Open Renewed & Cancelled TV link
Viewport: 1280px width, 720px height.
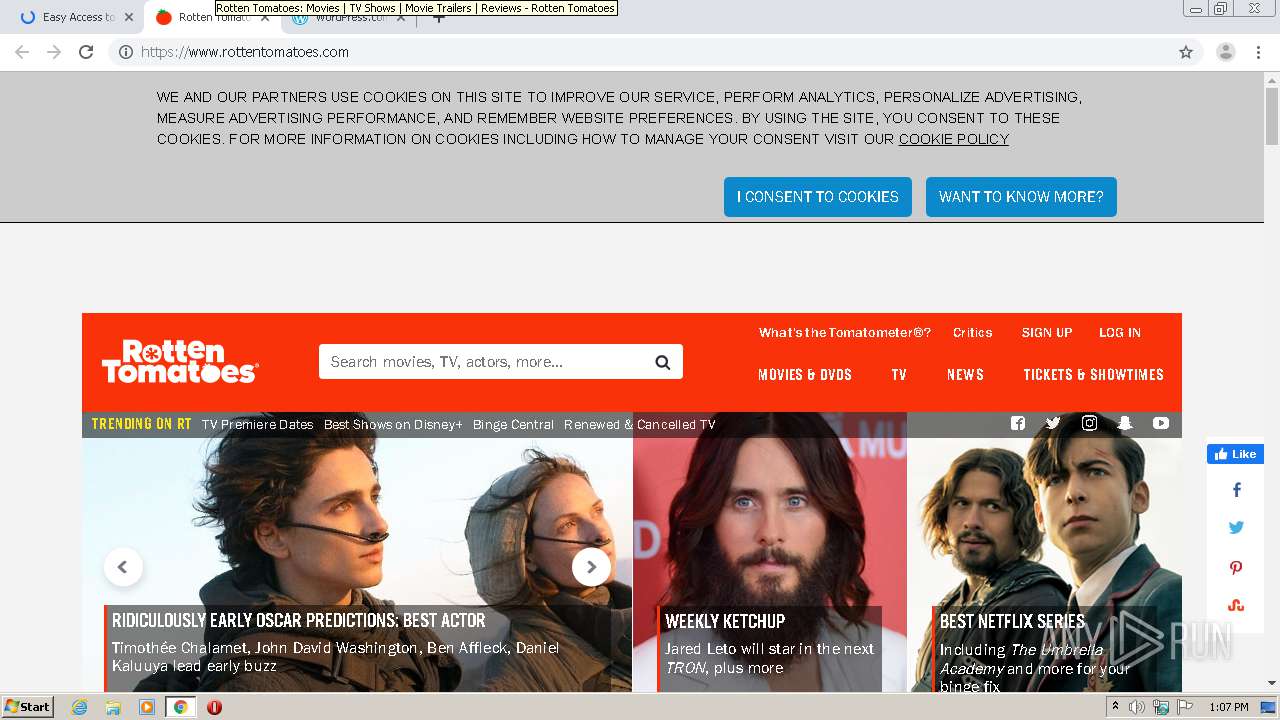coord(640,424)
